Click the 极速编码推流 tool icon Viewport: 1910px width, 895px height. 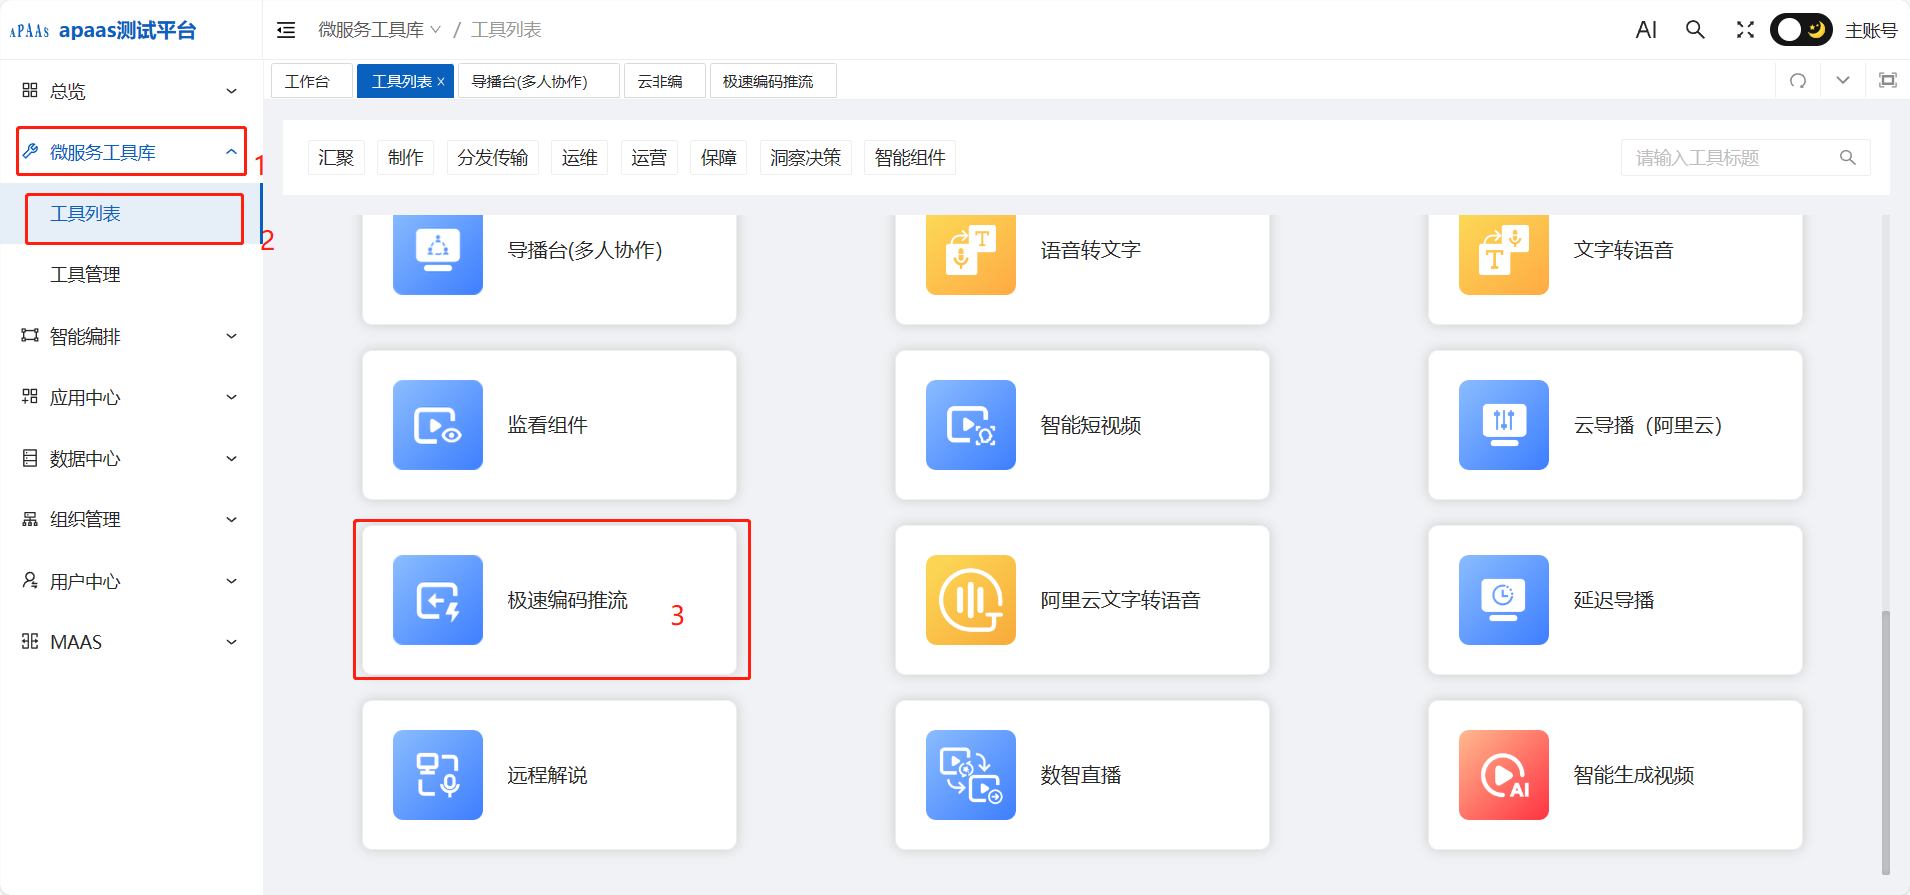click(x=437, y=600)
